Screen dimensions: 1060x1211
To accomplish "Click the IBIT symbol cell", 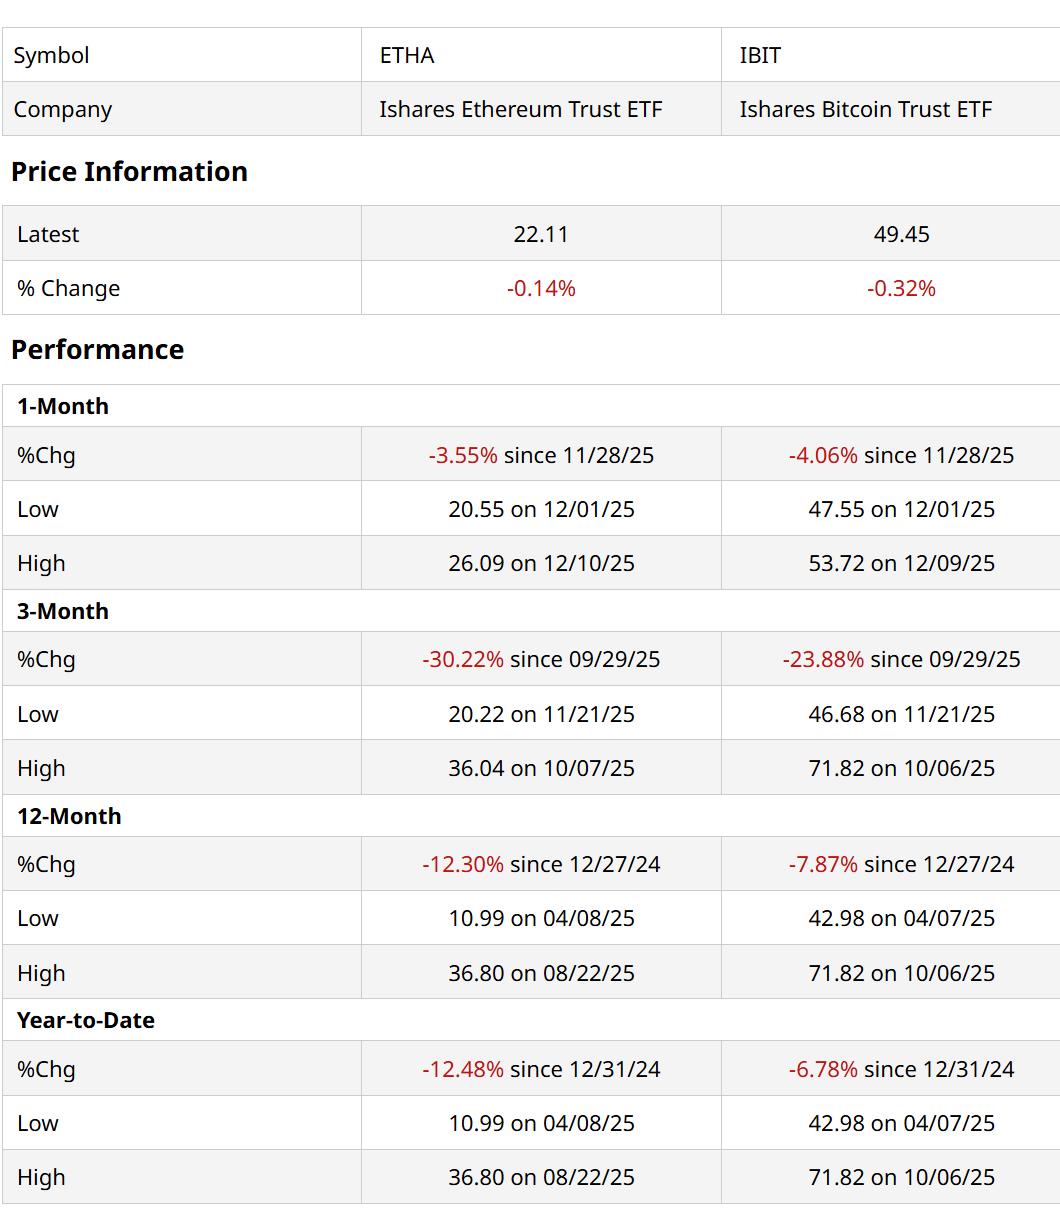I will pyautogui.click(x=760, y=55).
